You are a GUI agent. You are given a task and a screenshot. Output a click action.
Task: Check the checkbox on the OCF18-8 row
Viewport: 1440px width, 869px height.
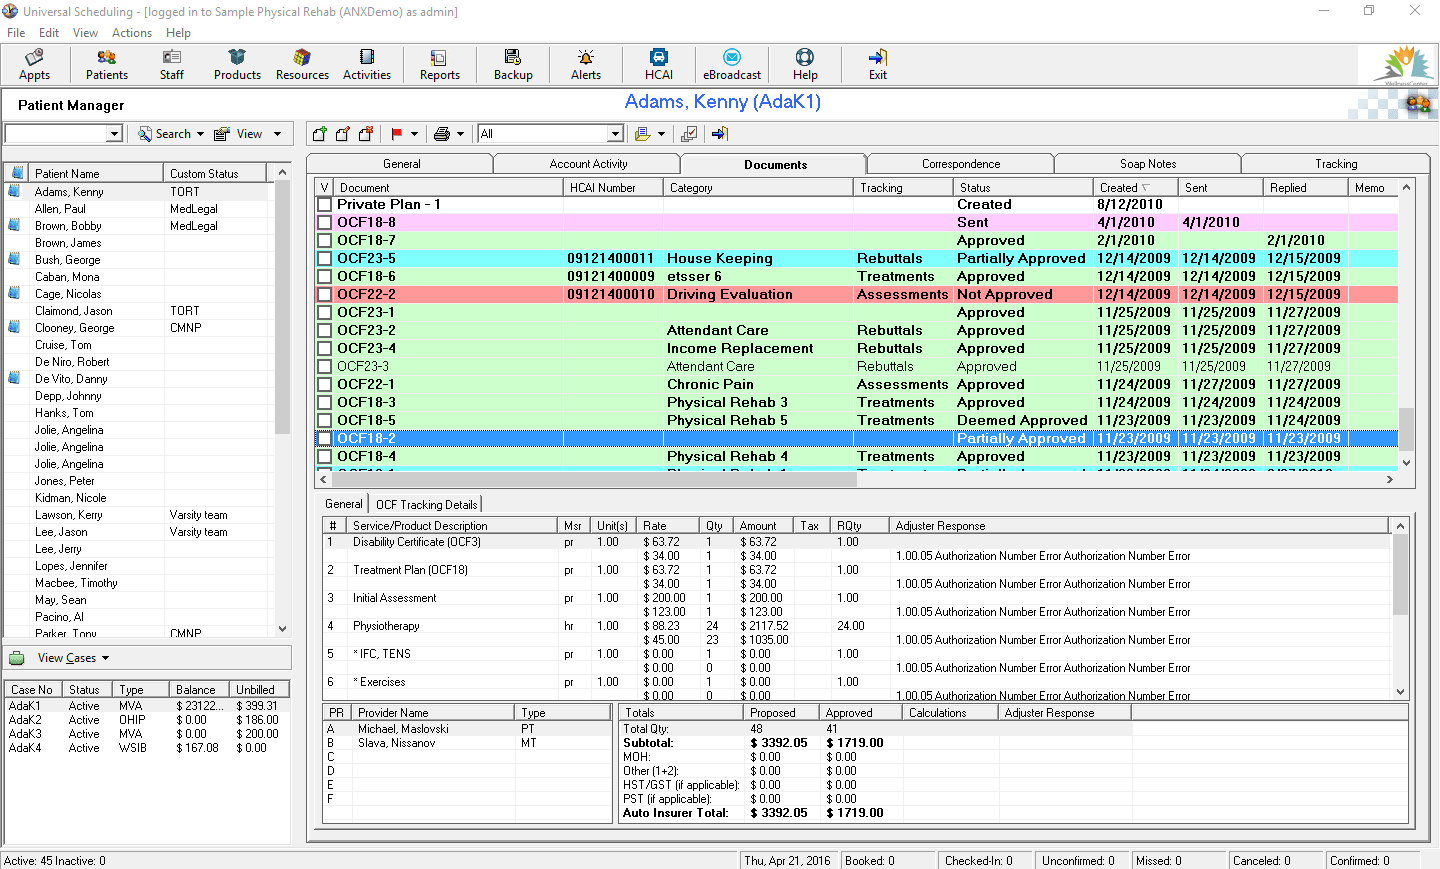(323, 222)
